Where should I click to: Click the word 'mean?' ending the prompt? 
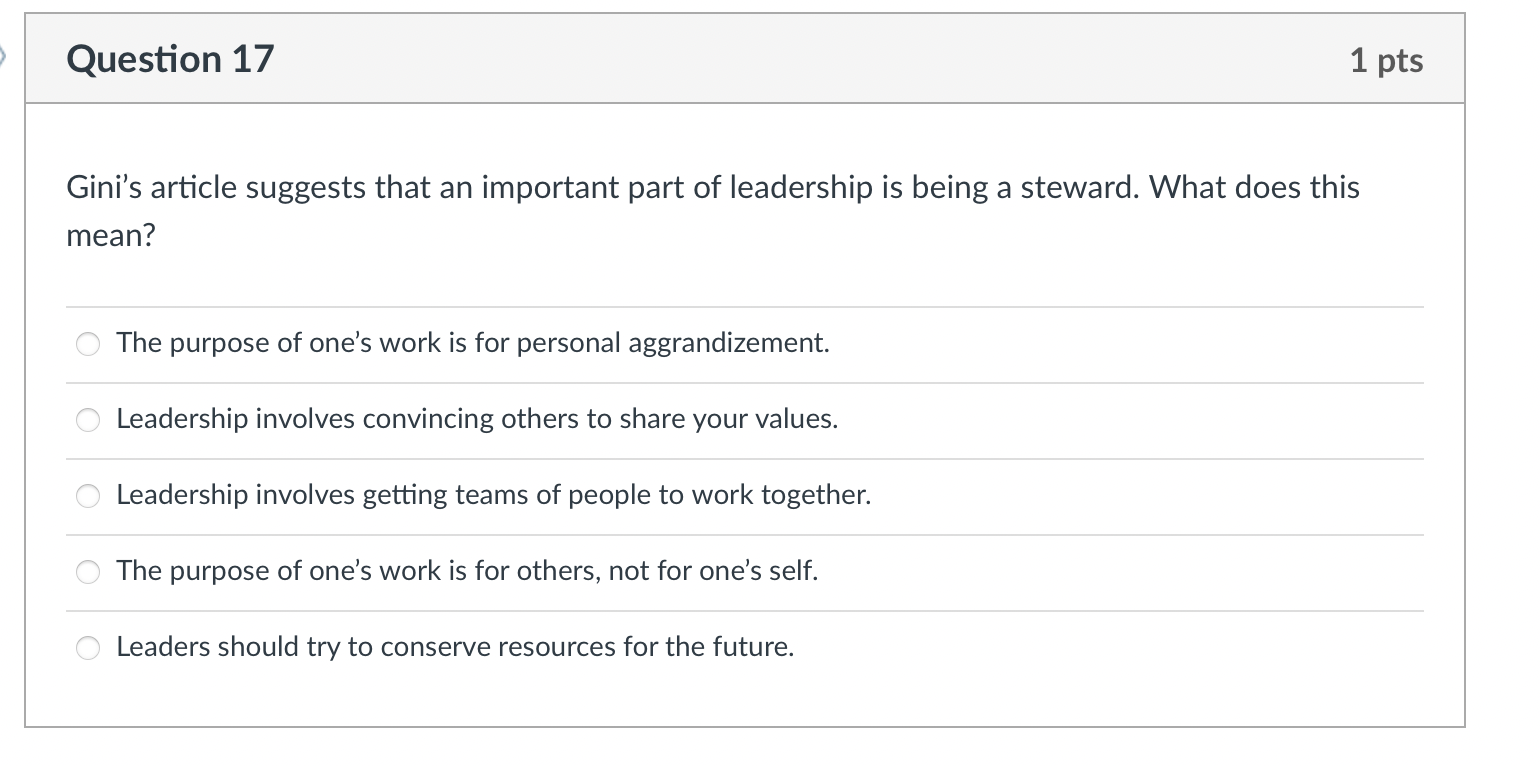point(111,238)
